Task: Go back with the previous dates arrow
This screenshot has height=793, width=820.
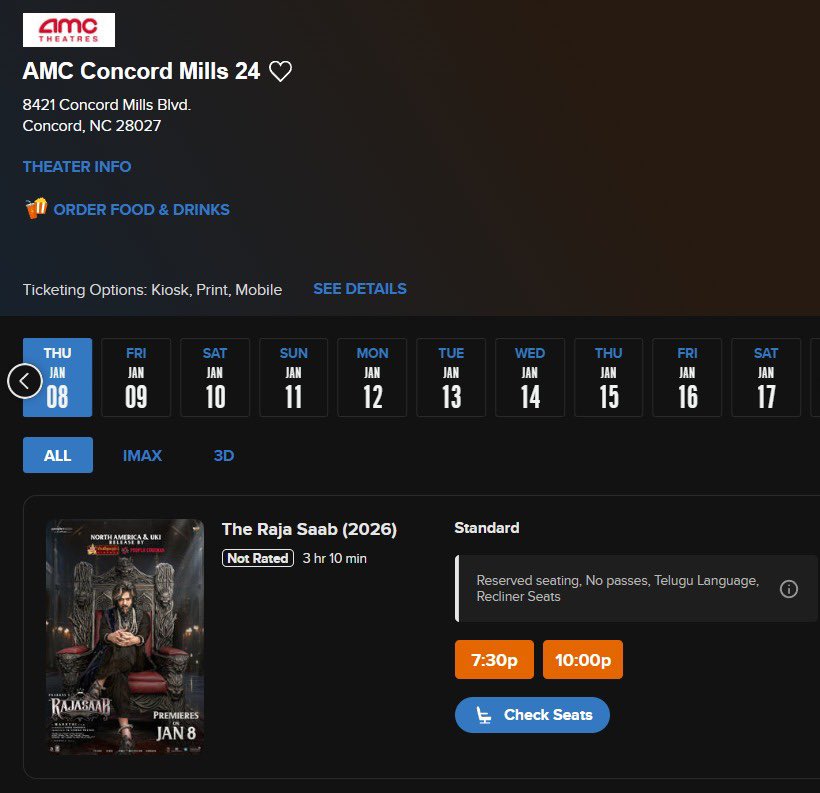Action: point(25,381)
